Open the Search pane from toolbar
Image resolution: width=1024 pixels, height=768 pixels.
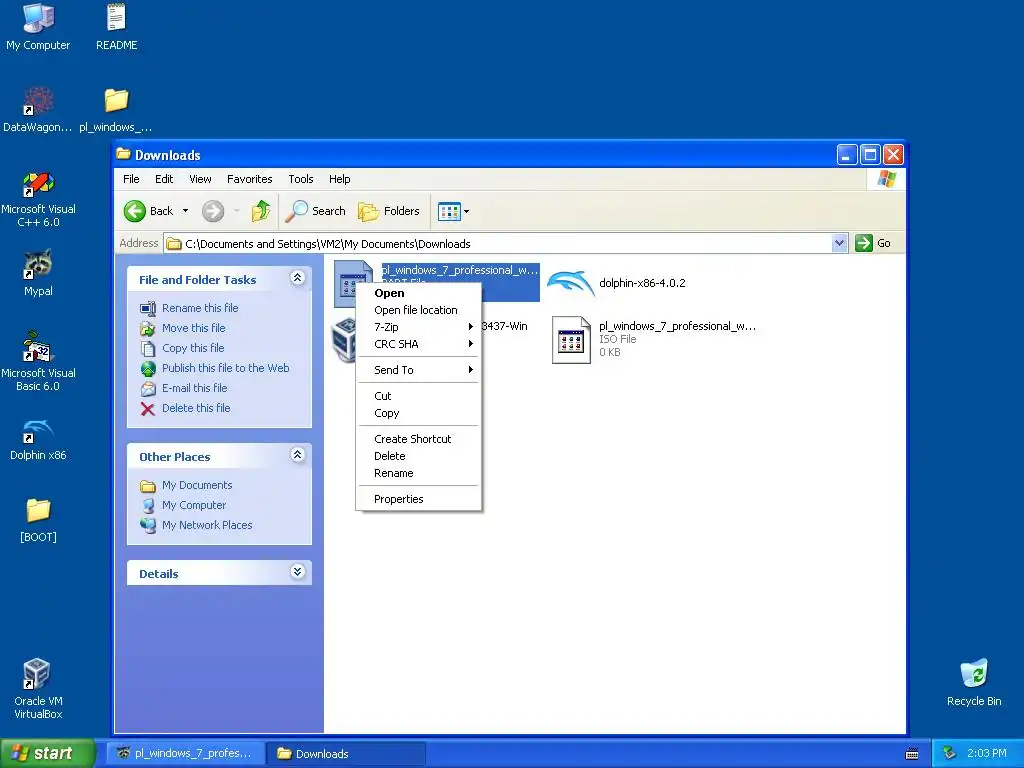click(x=316, y=211)
